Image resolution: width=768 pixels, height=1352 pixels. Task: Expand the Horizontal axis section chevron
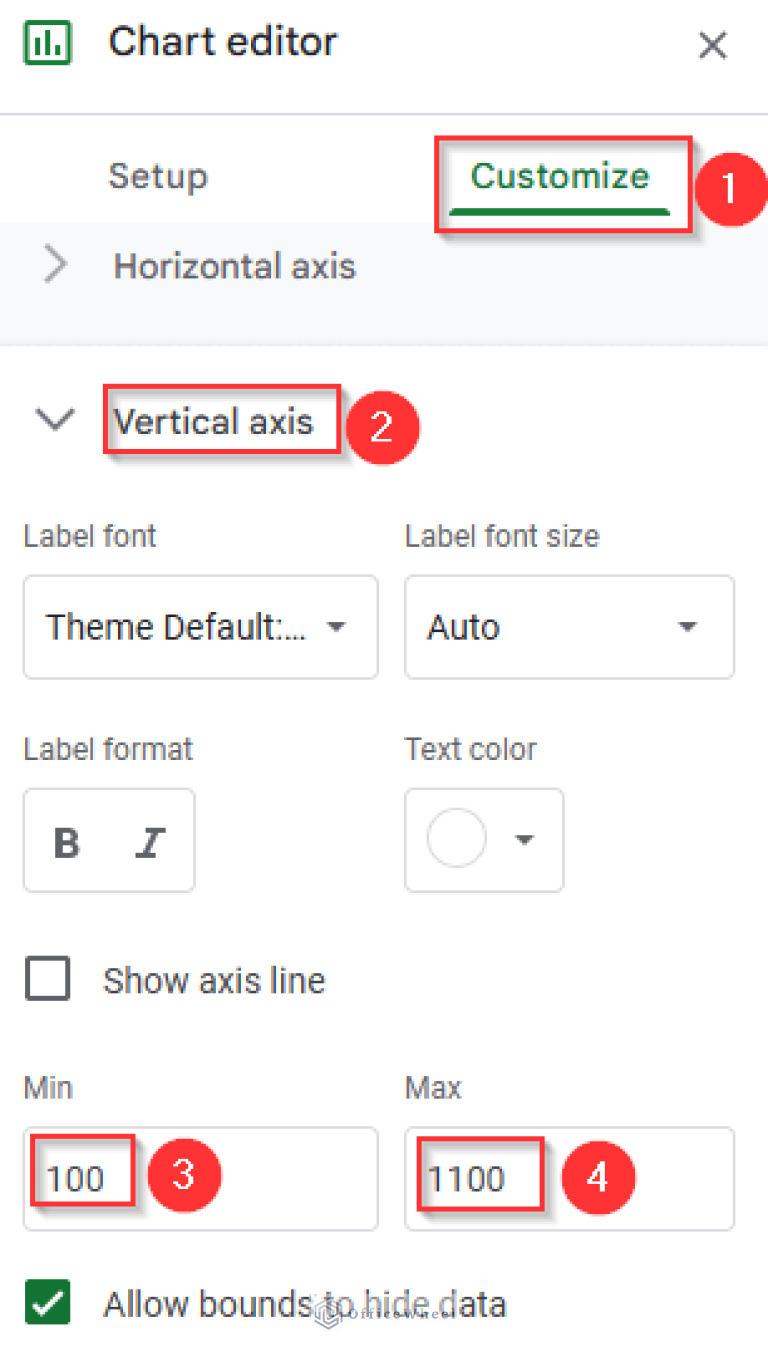point(56,266)
